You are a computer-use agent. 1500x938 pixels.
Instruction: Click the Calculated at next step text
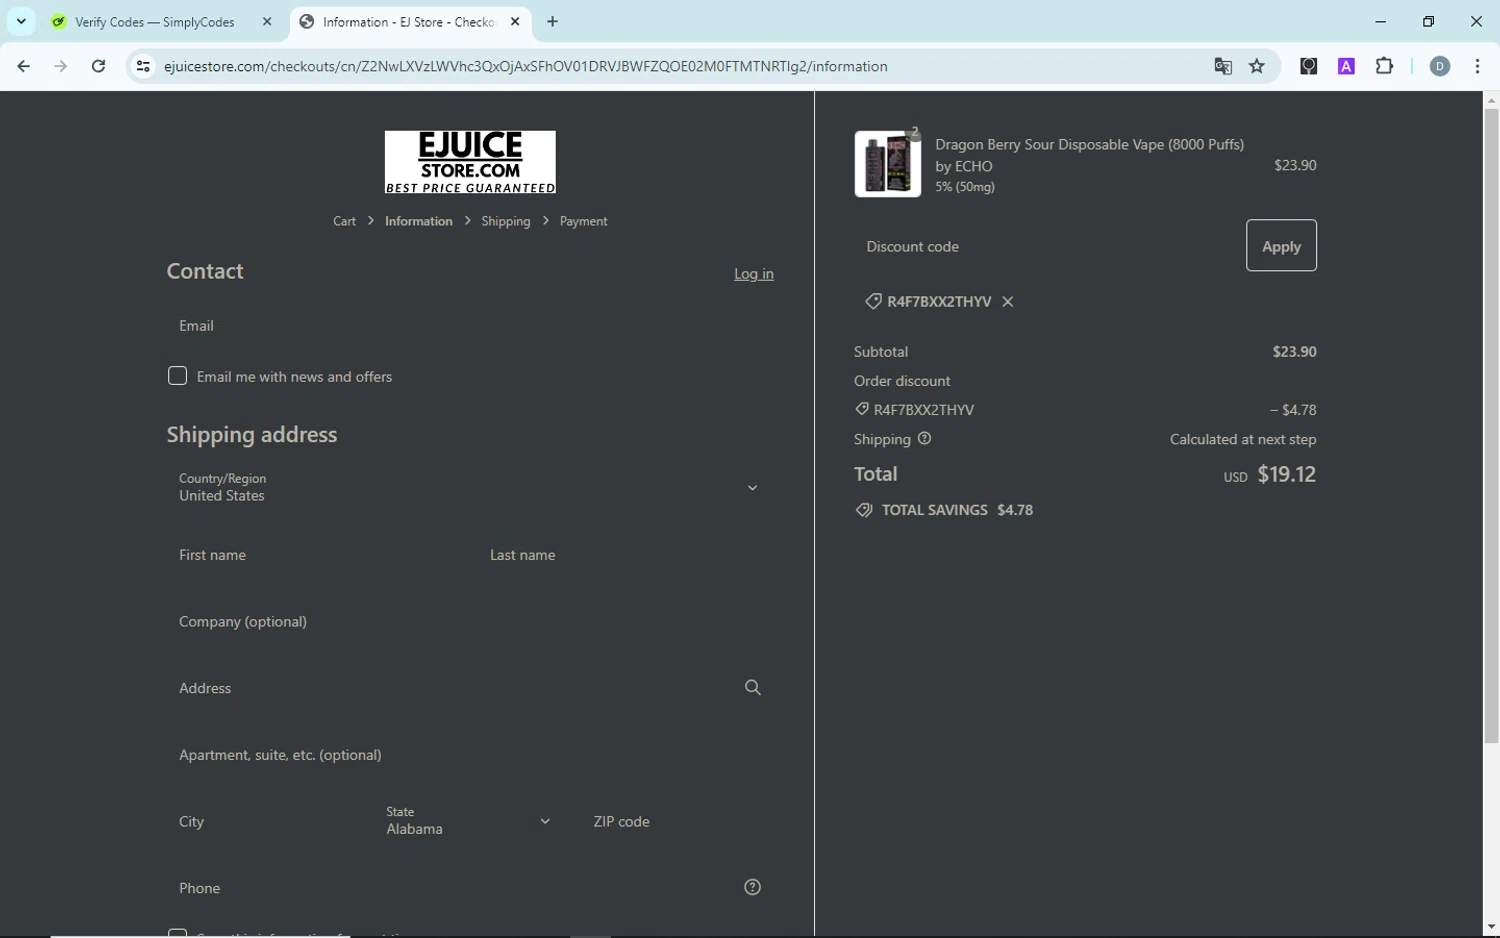(x=1243, y=440)
